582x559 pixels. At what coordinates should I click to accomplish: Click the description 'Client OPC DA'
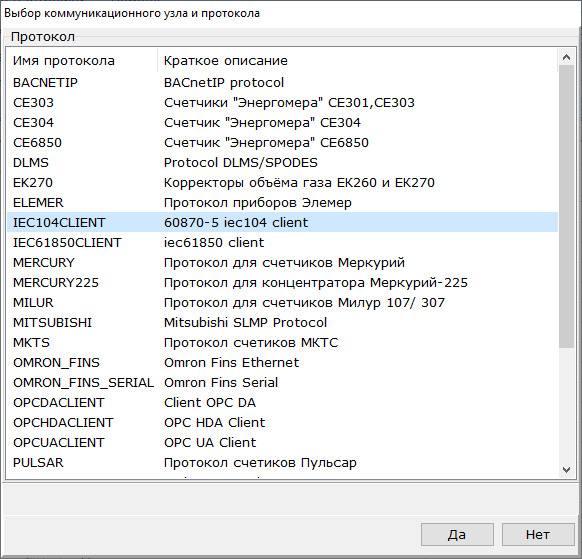pyautogui.click(x=210, y=403)
